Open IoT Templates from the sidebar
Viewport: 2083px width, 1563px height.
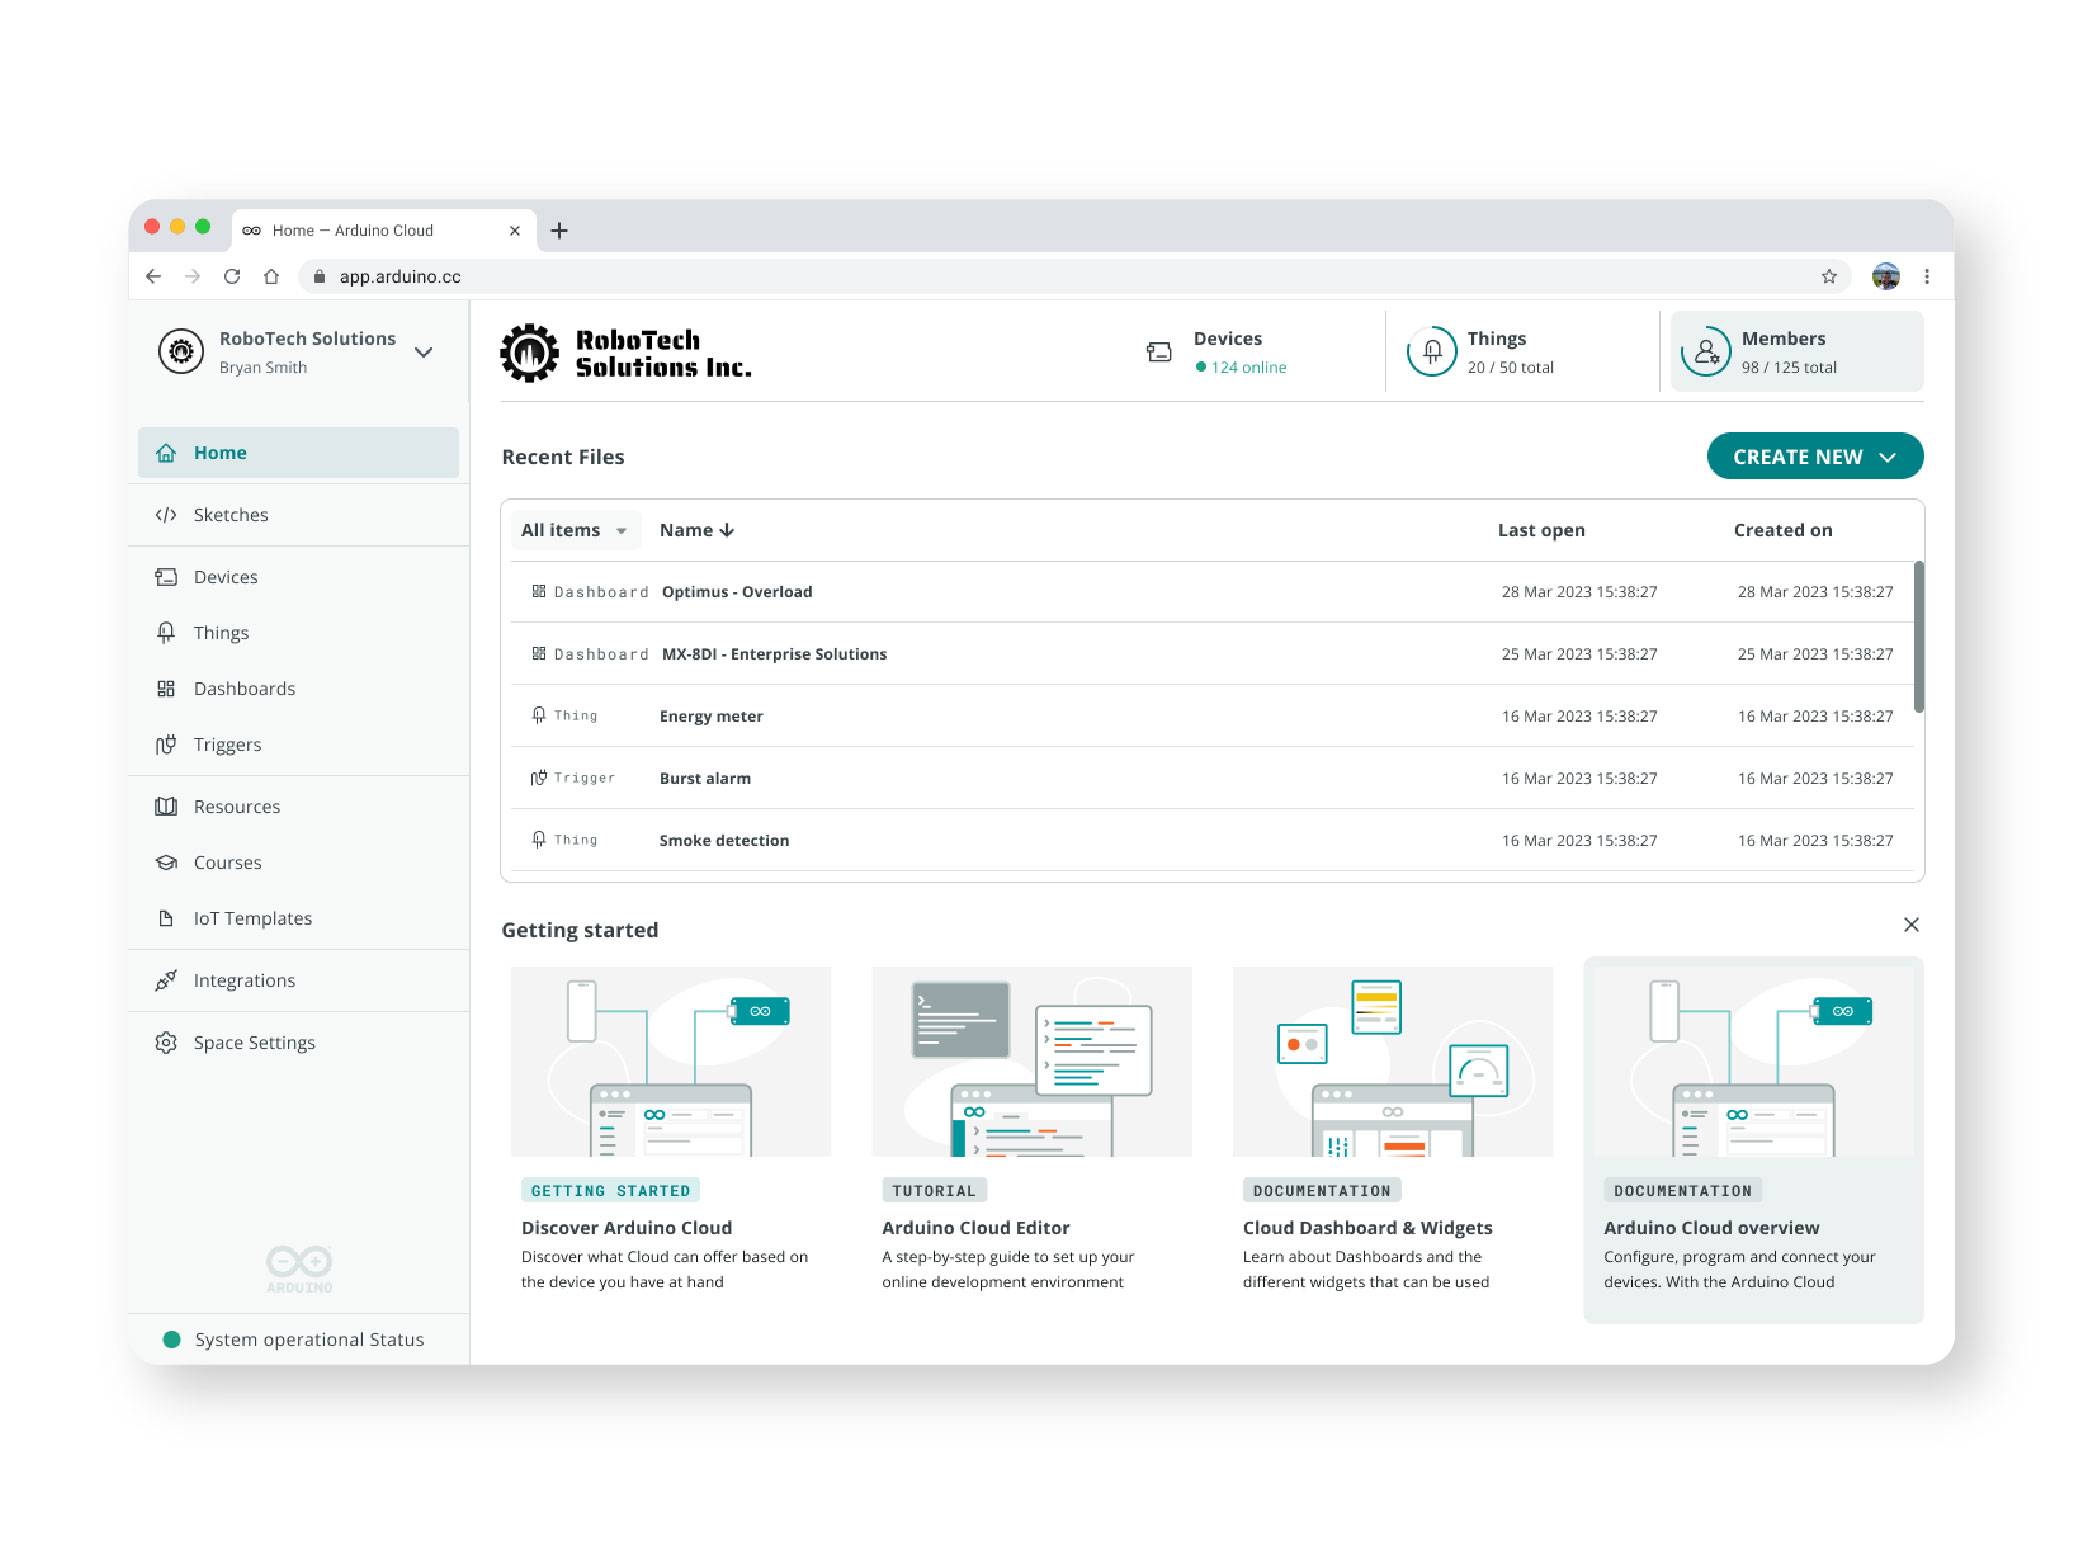click(252, 918)
